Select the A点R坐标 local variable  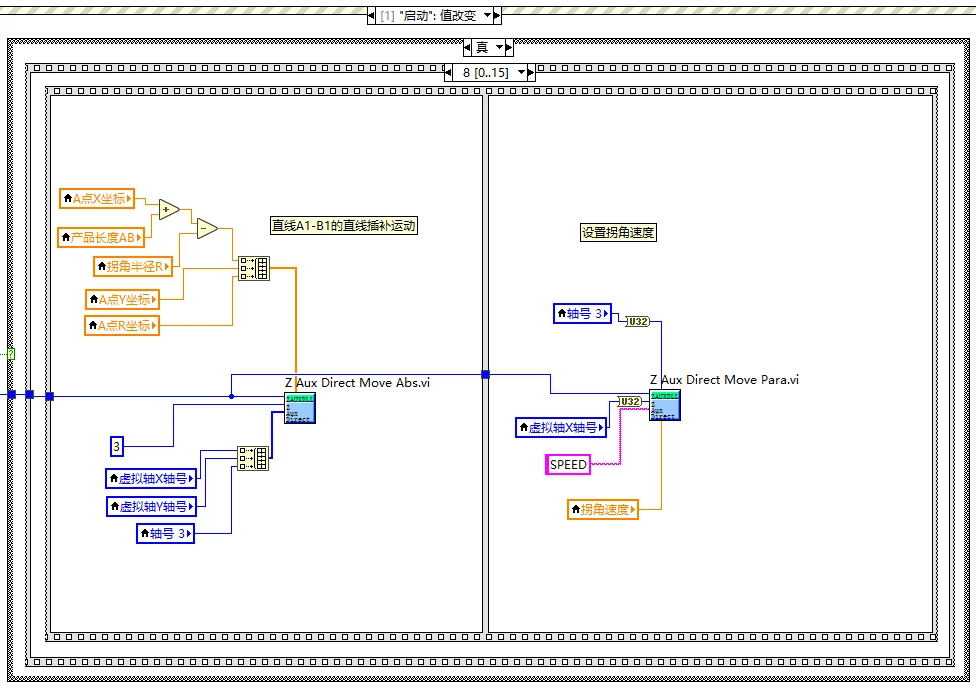pos(122,326)
